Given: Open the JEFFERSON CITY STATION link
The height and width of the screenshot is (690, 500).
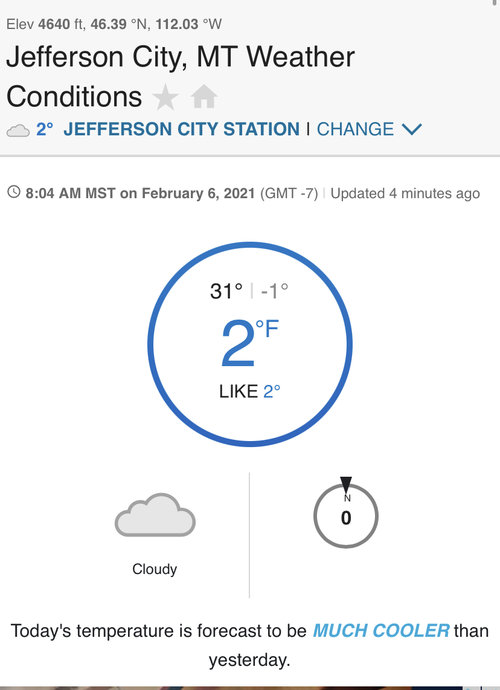Looking at the screenshot, I should (181, 129).
